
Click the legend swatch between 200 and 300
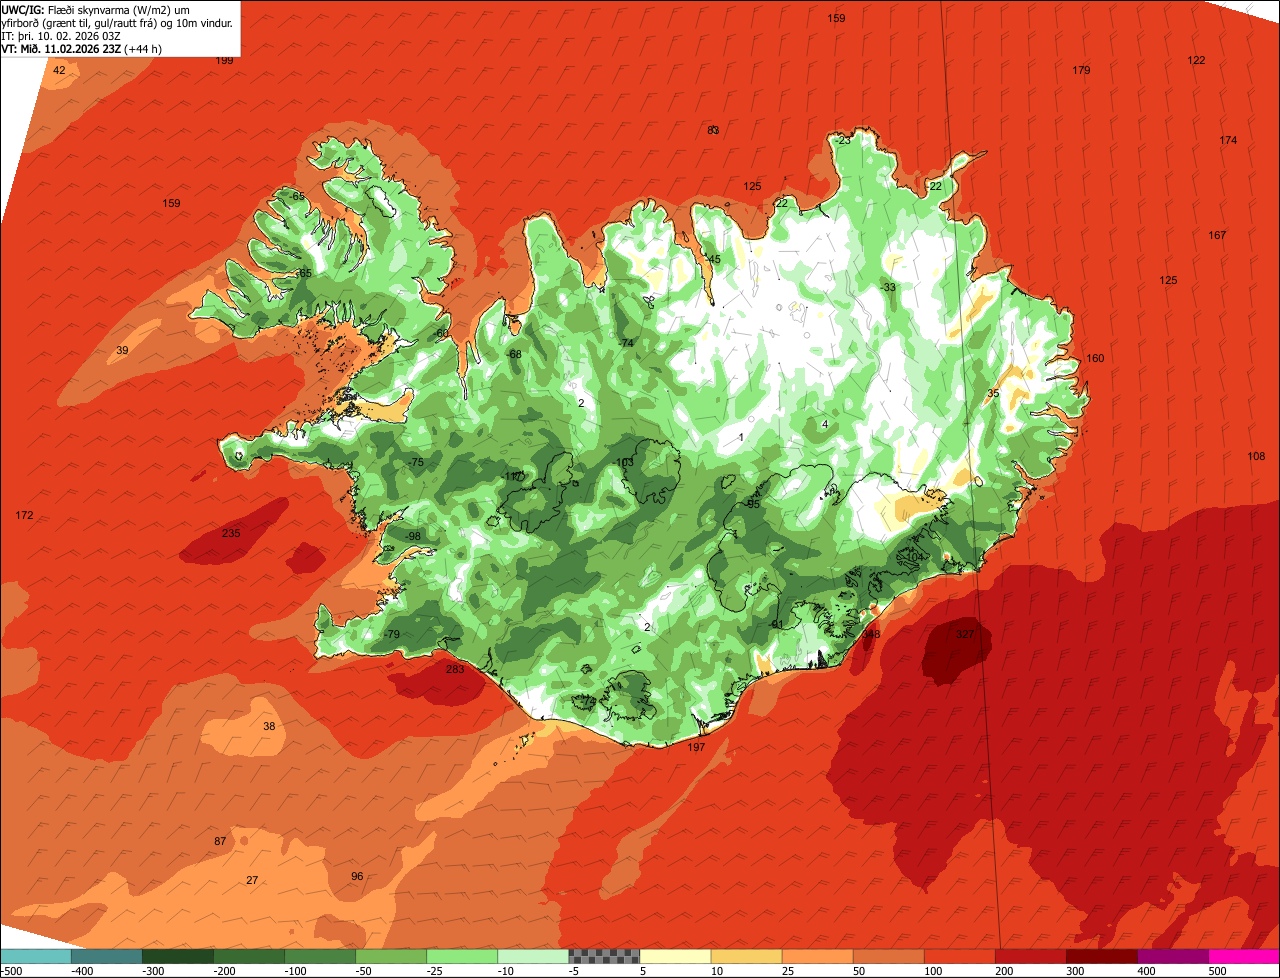[x=1029, y=956]
